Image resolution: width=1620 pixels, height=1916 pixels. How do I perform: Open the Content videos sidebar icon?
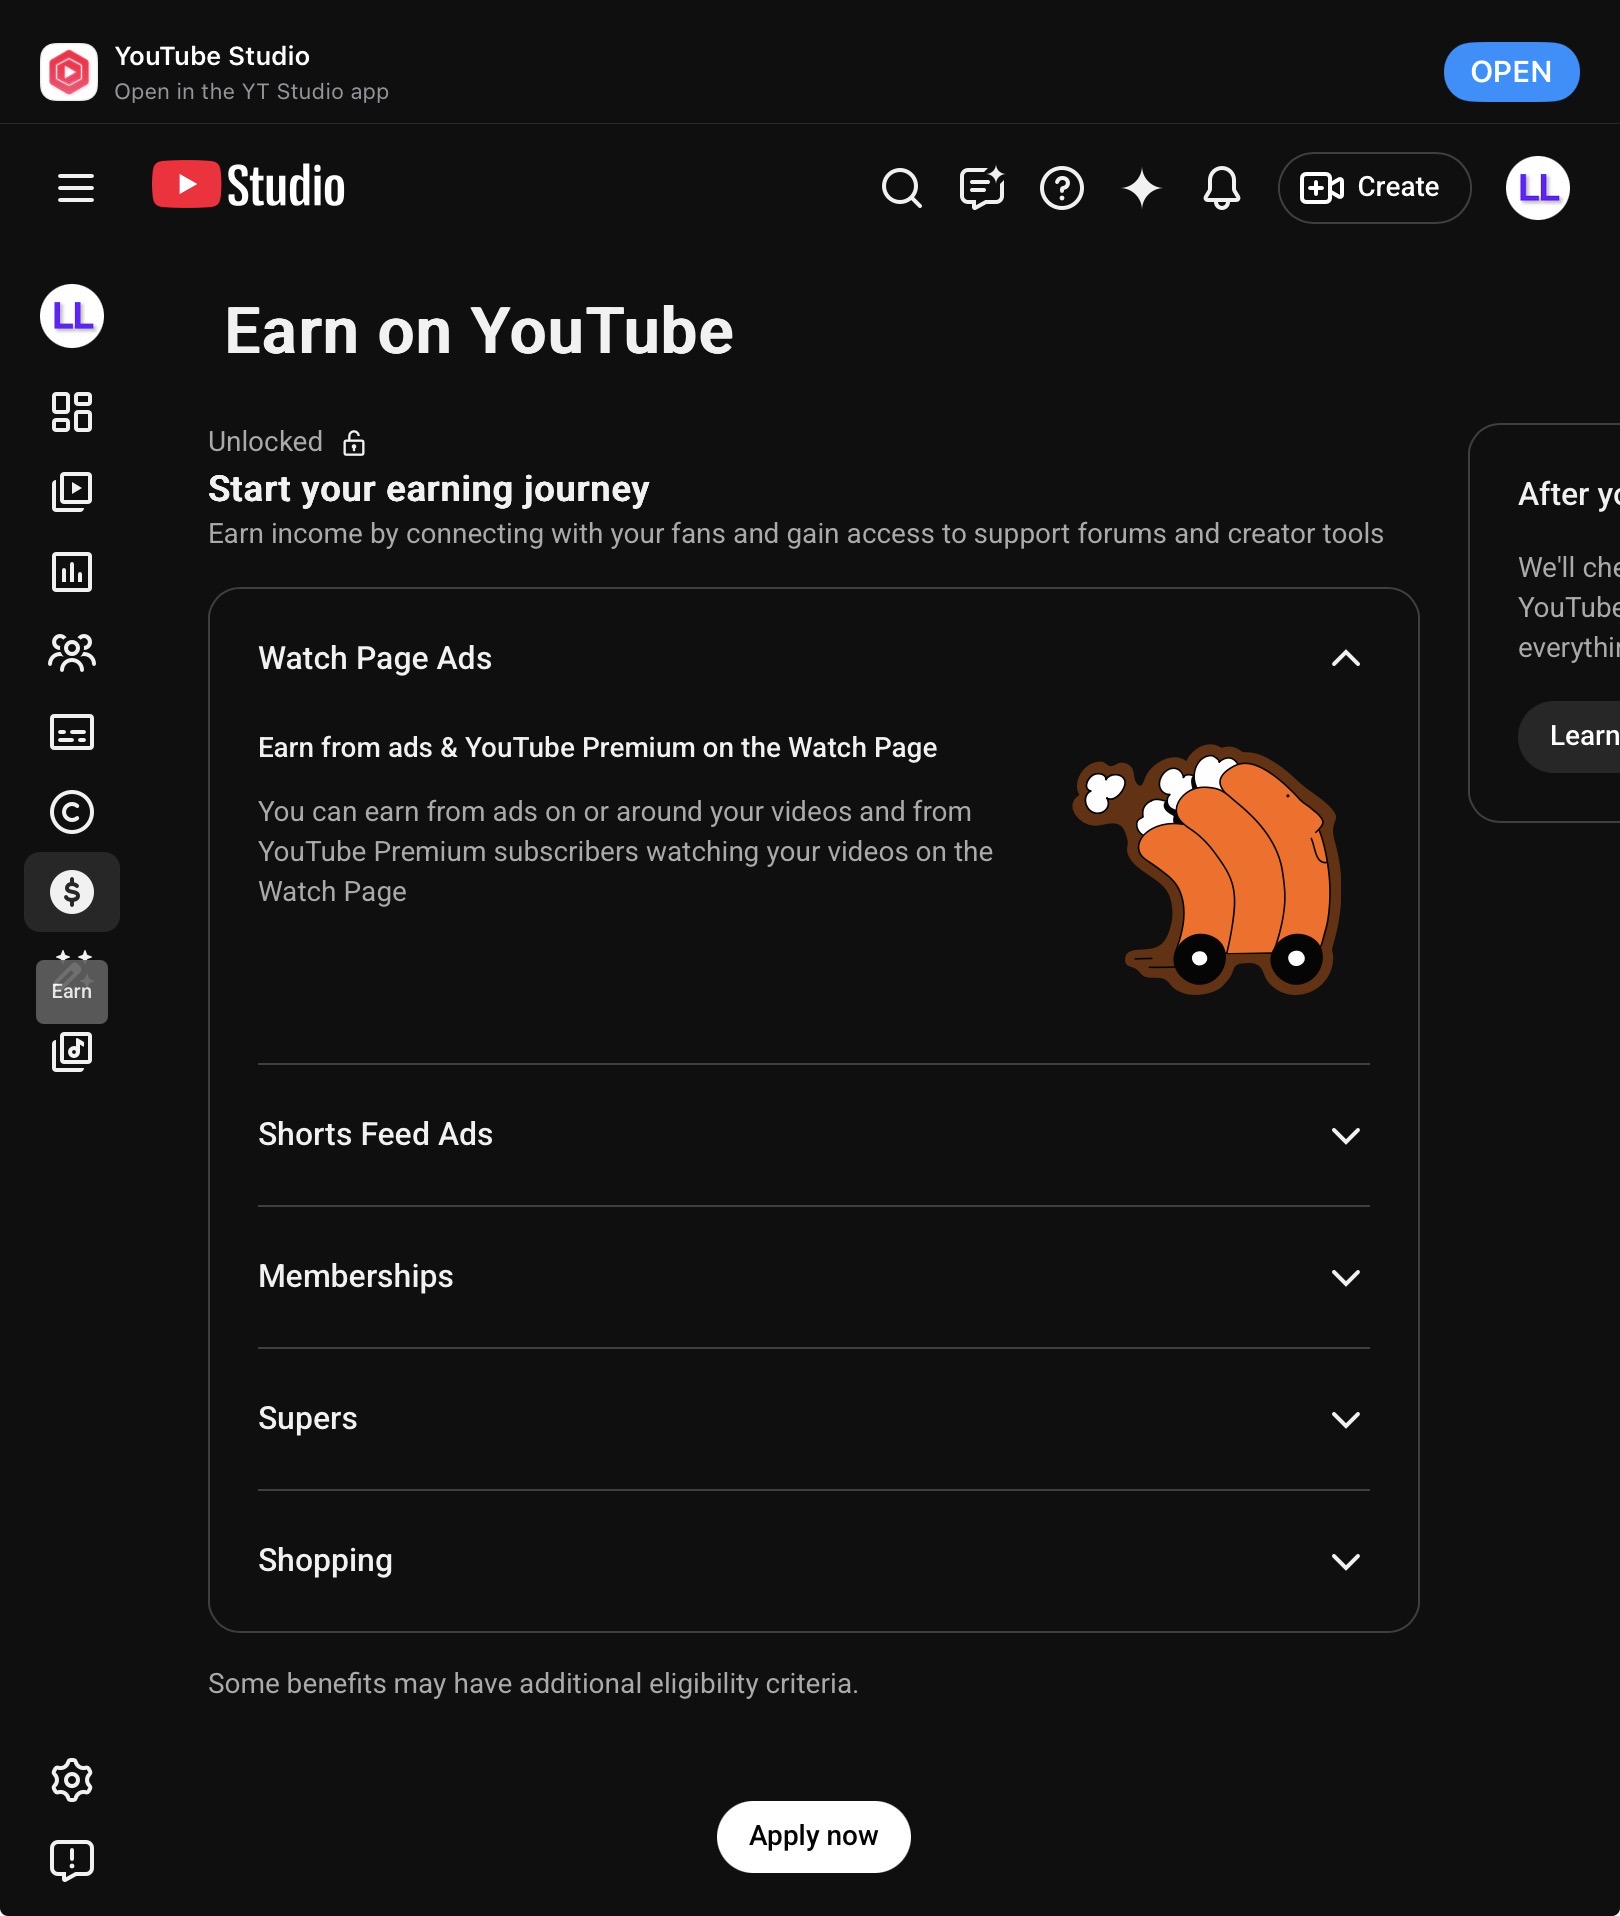point(72,492)
